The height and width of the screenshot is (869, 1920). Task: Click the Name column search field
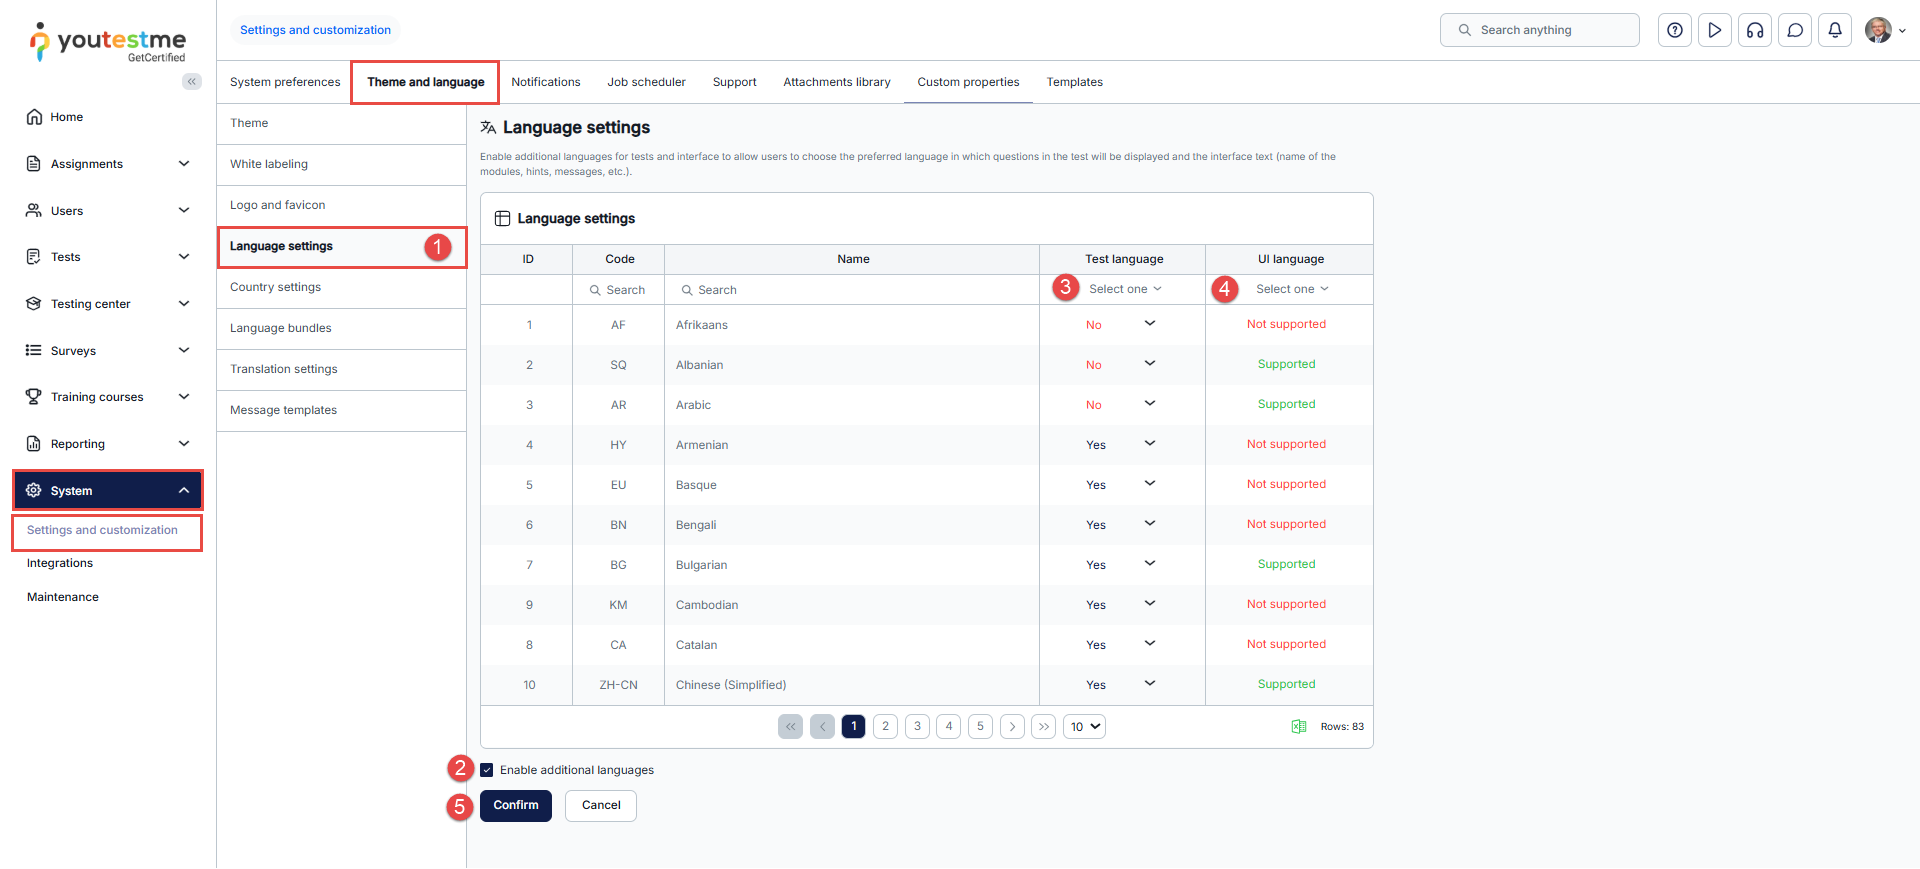(x=850, y=290)
